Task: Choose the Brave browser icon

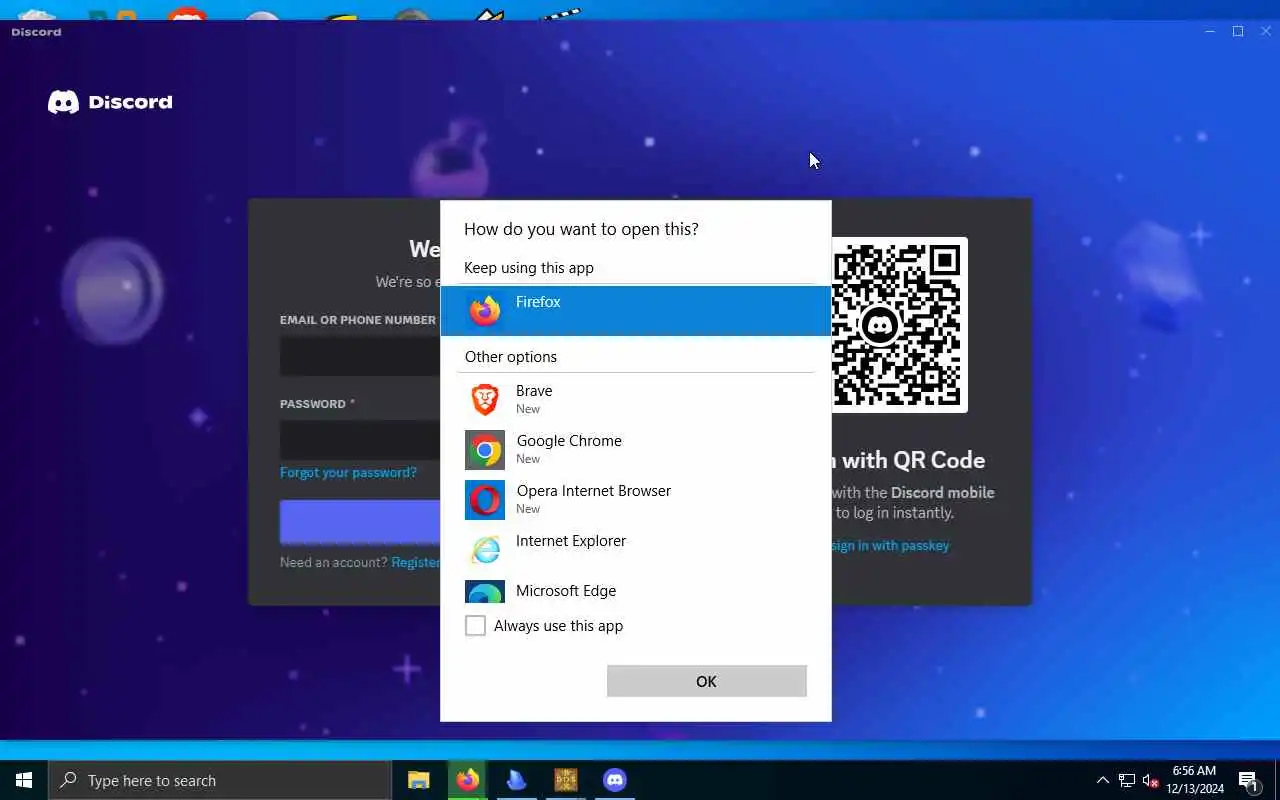Action: coord(485,400)
